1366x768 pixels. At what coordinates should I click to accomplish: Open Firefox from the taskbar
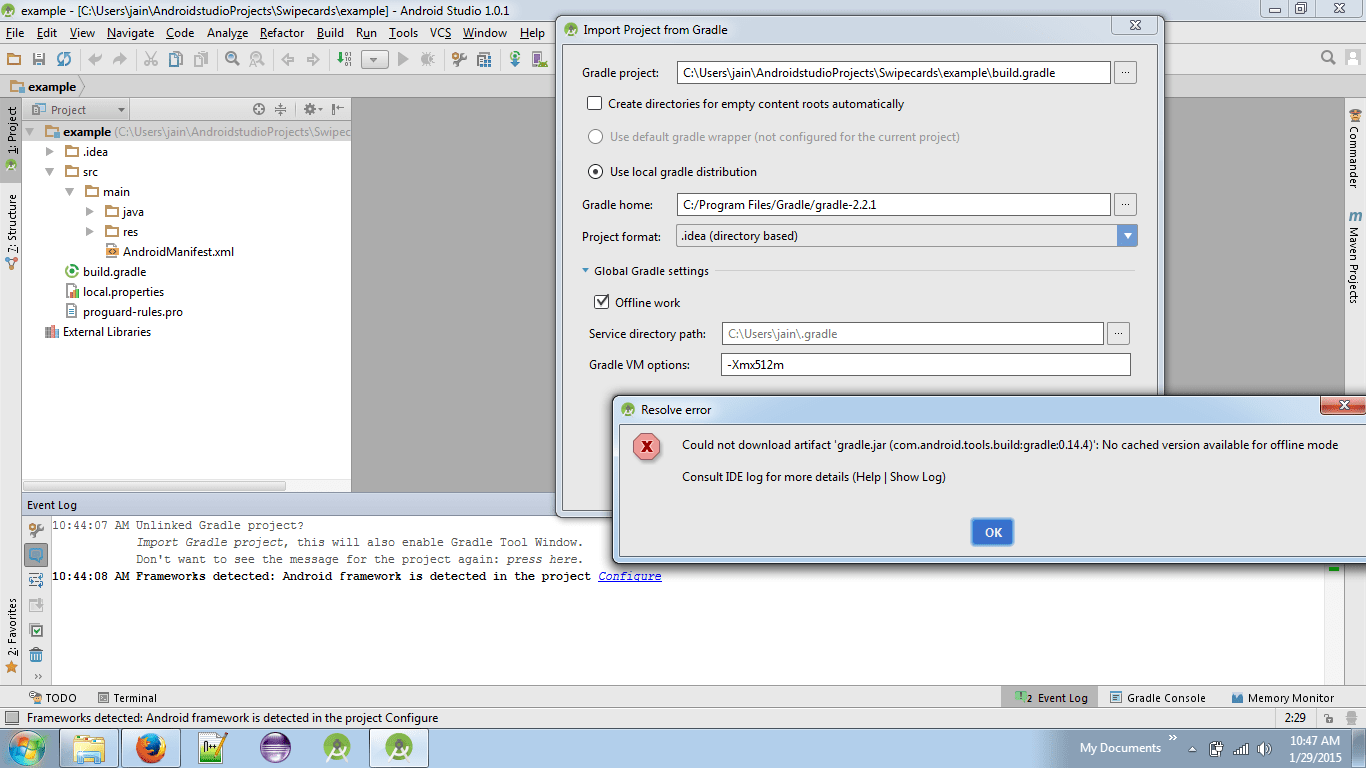click(151, 748)
